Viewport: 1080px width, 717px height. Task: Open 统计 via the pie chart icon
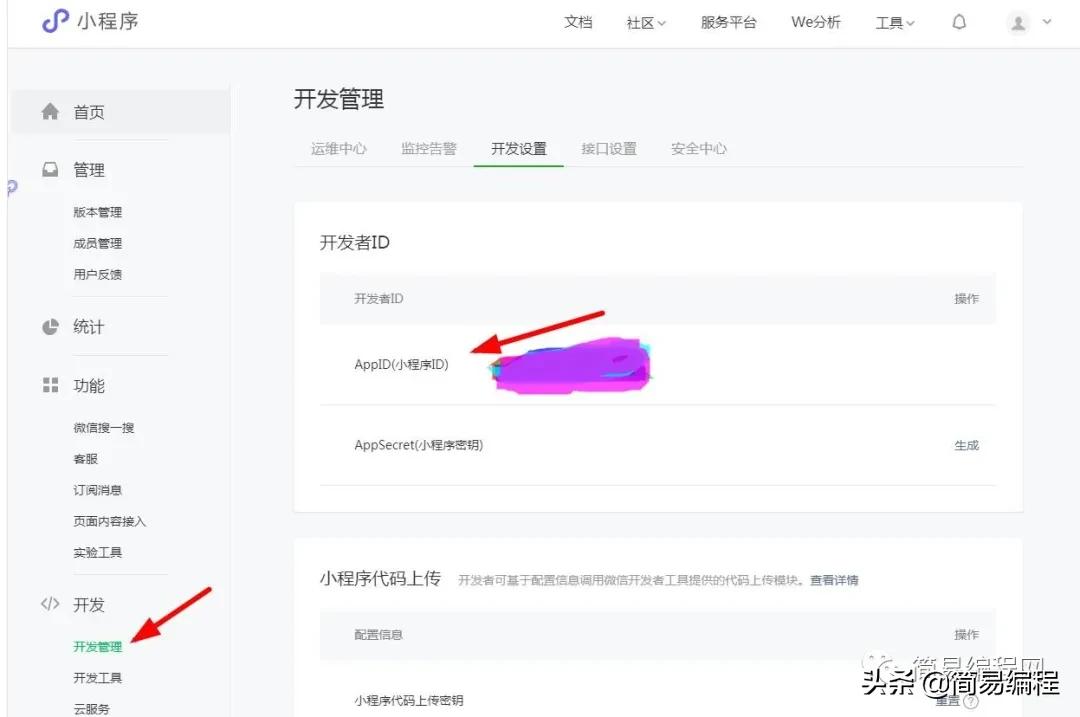pos(50,326)
